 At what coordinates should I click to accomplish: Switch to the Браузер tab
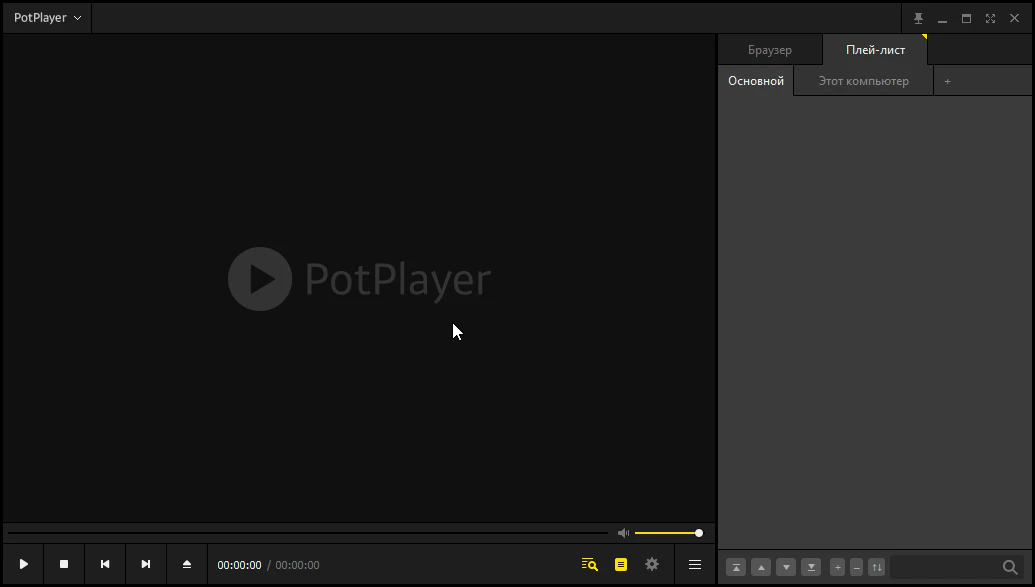[770, 50]
